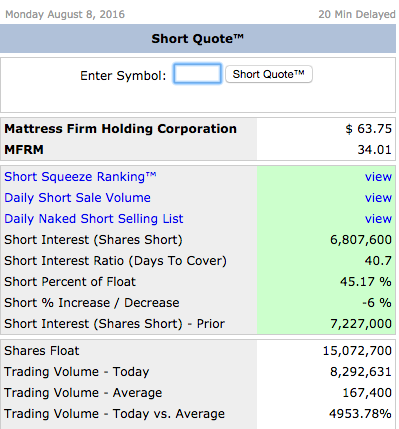Click the Enter Symbol input field
This screenshot has width=399, height=429.
(197, 74)
